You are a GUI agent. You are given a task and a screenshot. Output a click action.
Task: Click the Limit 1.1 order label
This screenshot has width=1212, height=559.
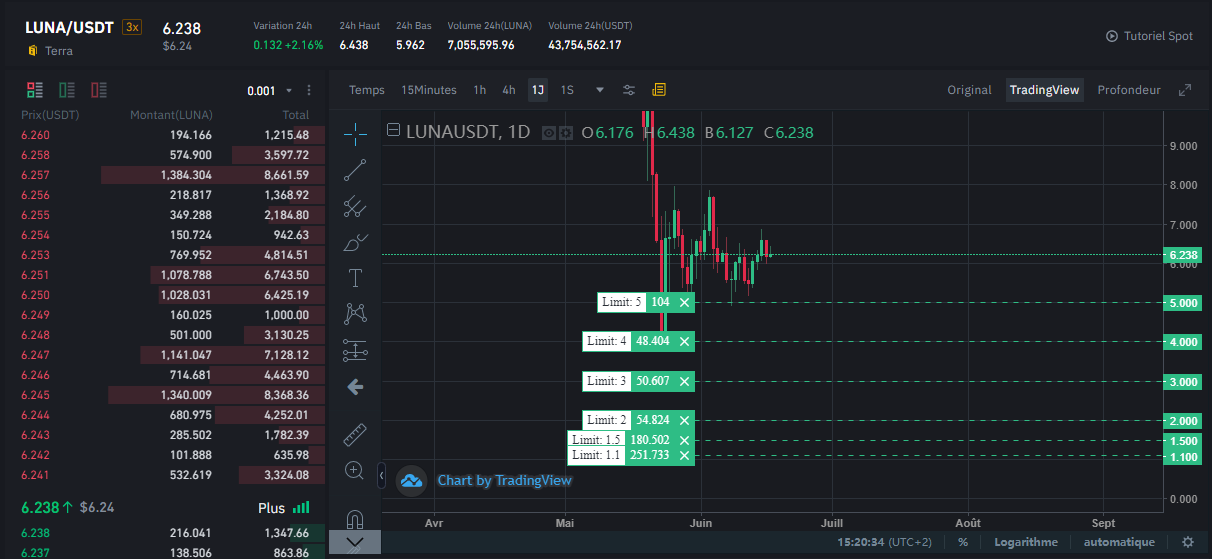pyautogui.click(x=596, y=455)
